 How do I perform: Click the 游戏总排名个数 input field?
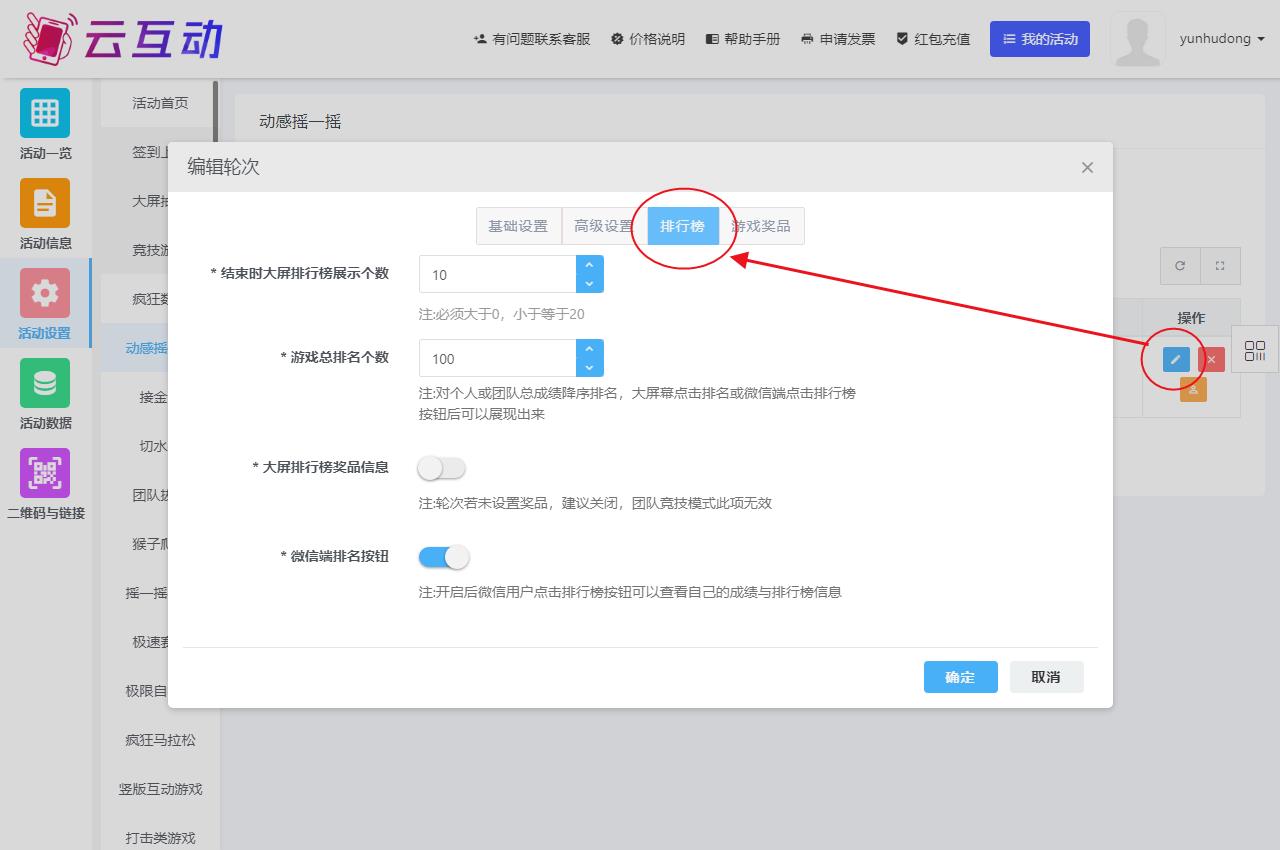498,358
